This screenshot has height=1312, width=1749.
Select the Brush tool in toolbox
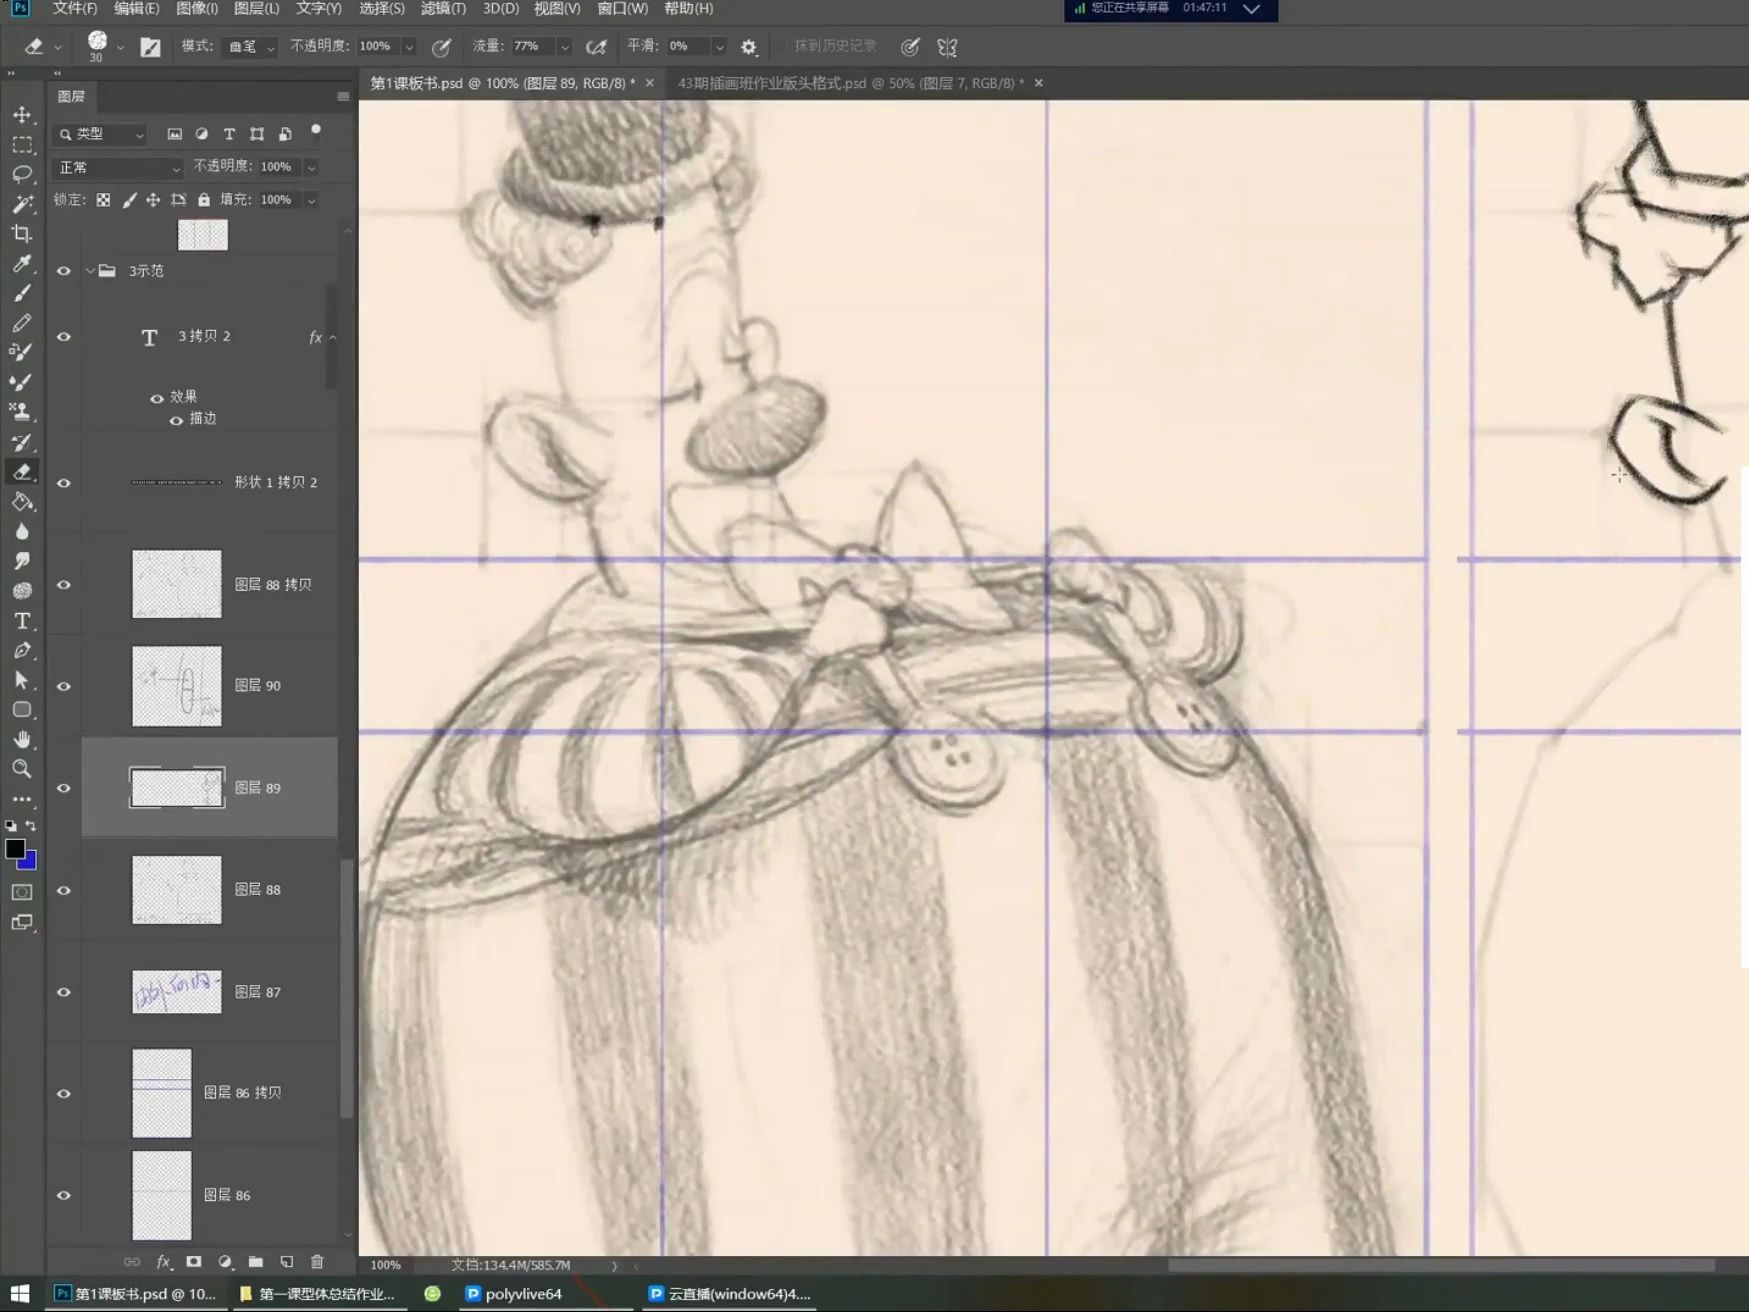click(x=22, y=293)
